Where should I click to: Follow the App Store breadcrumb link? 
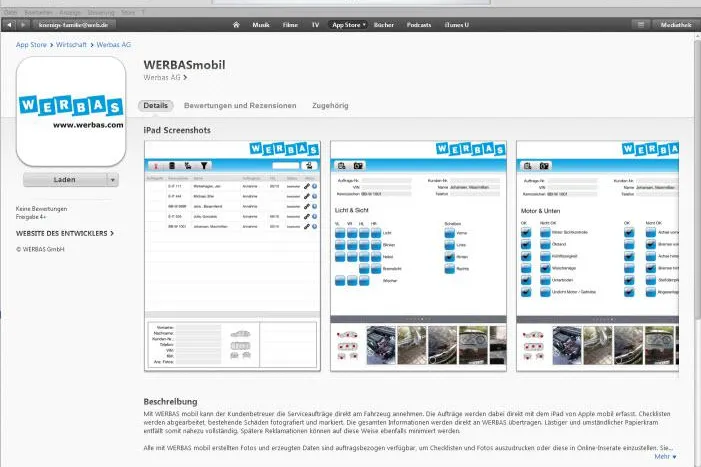31,45
